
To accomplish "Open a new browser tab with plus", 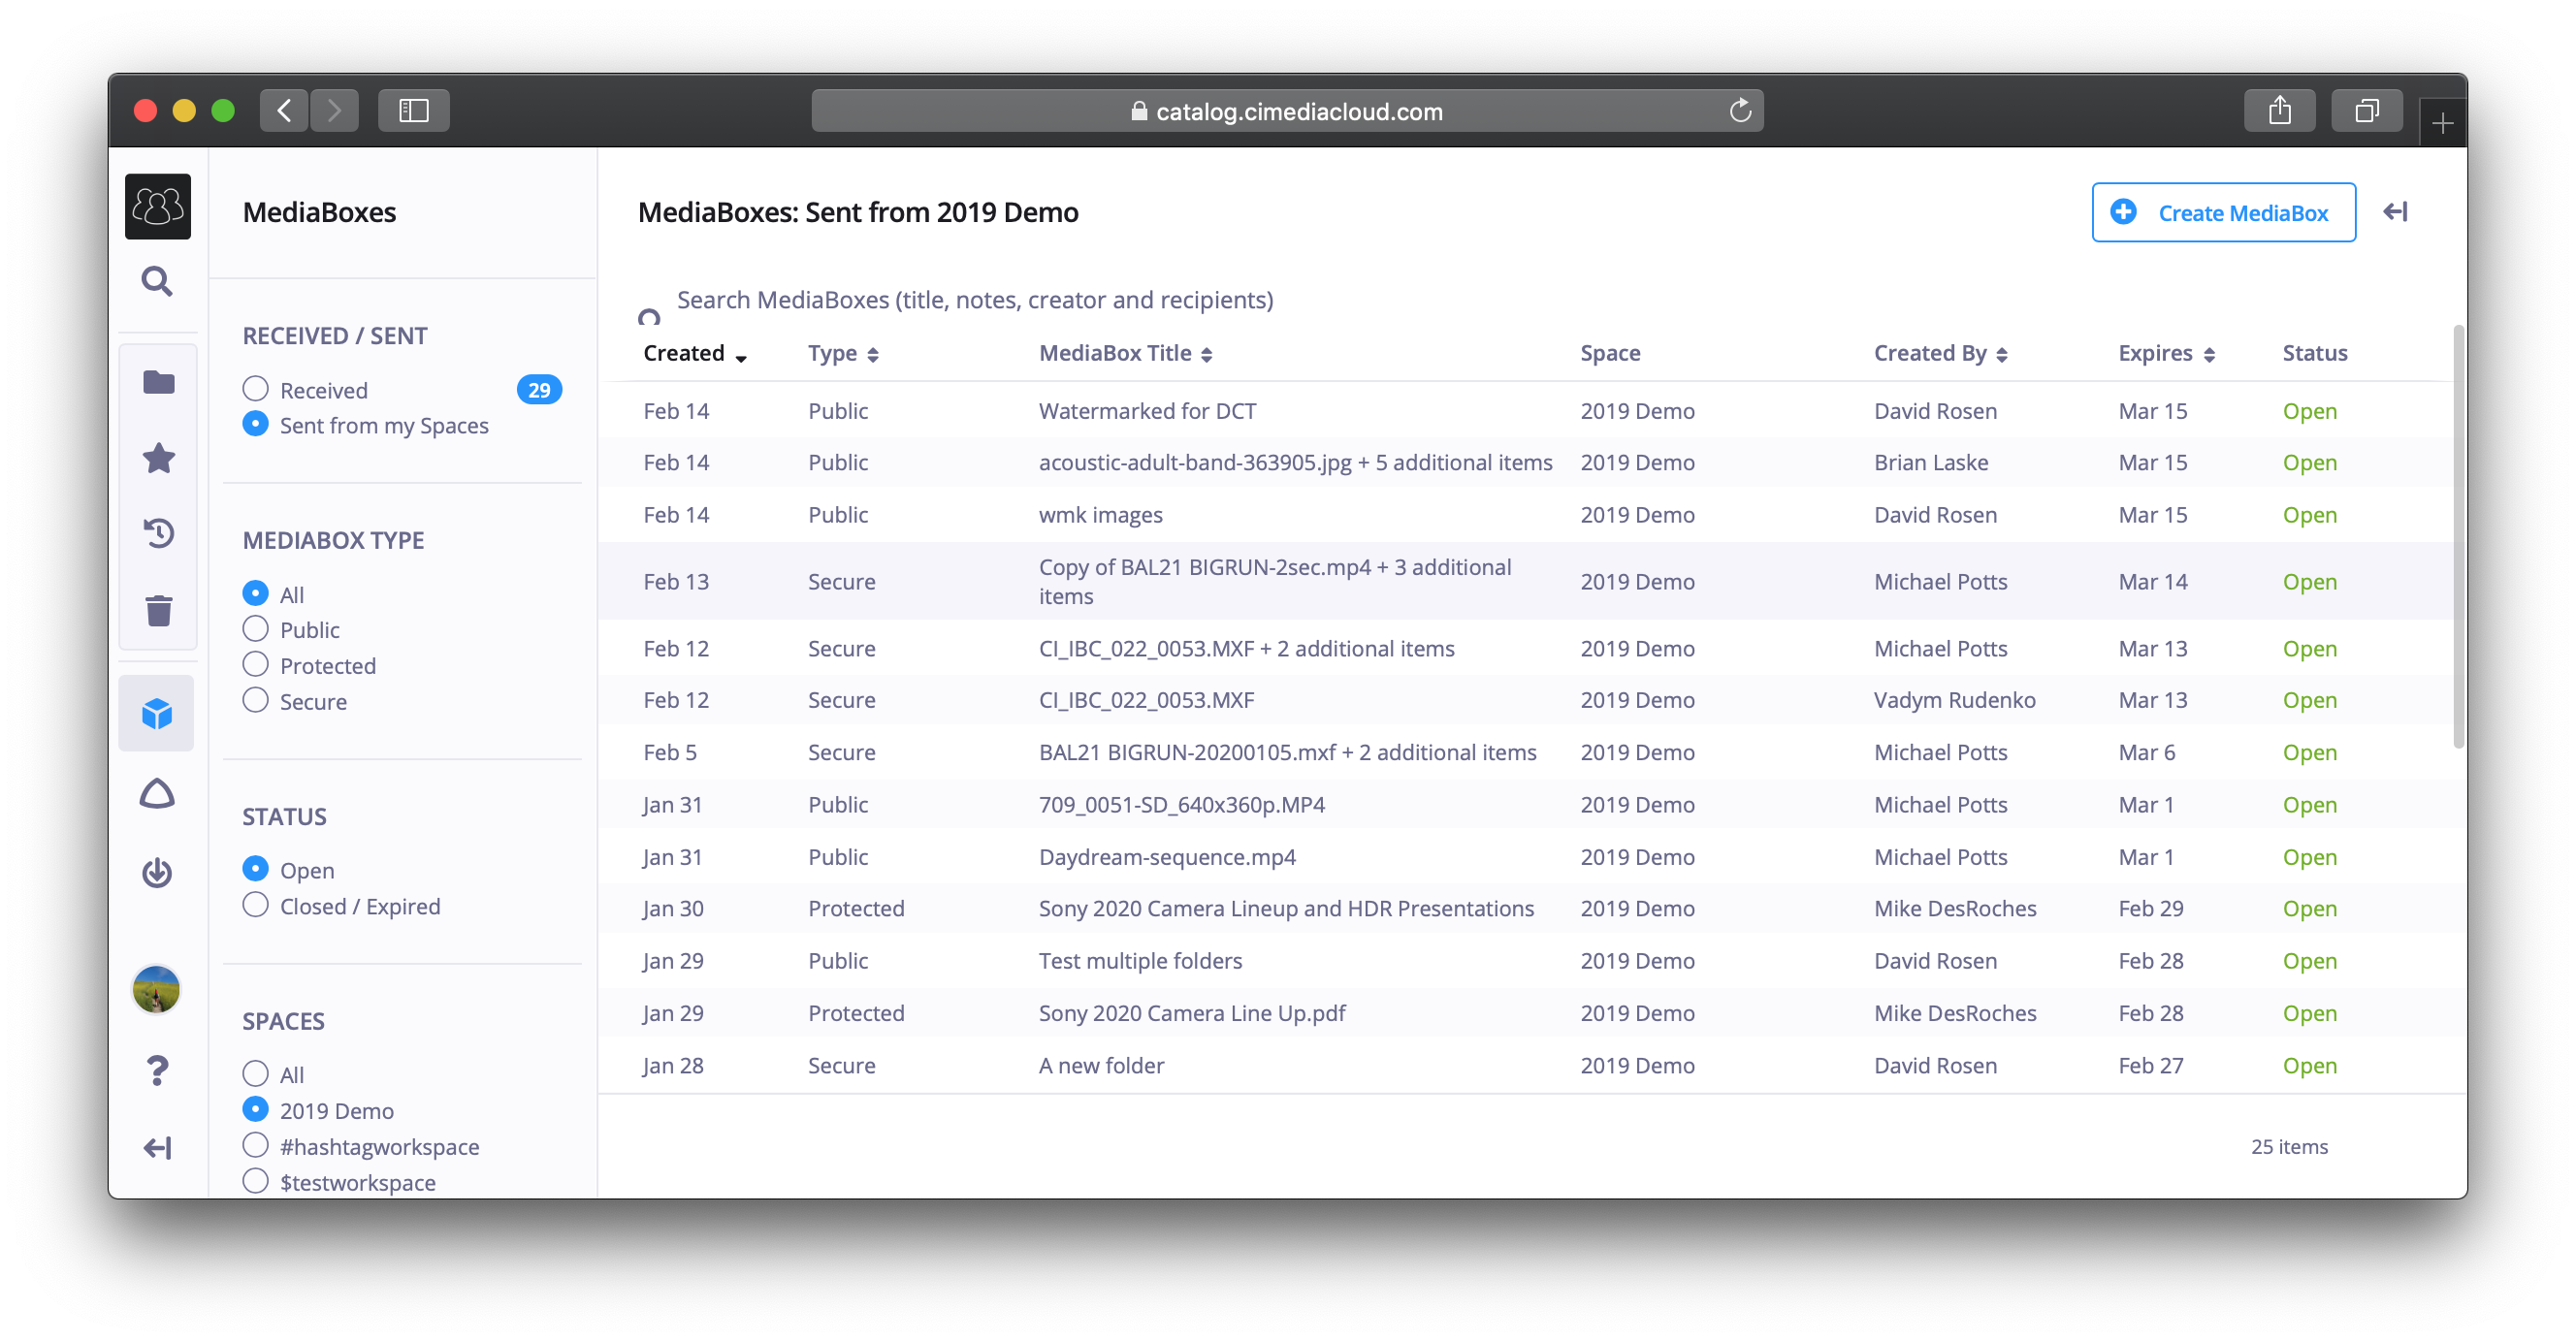I will (2442, 123).
